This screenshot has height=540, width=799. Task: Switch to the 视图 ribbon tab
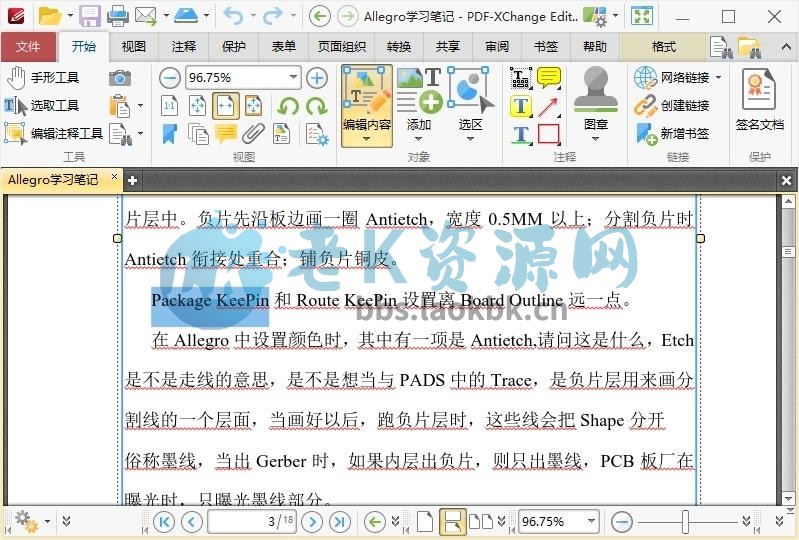(134, 47)
